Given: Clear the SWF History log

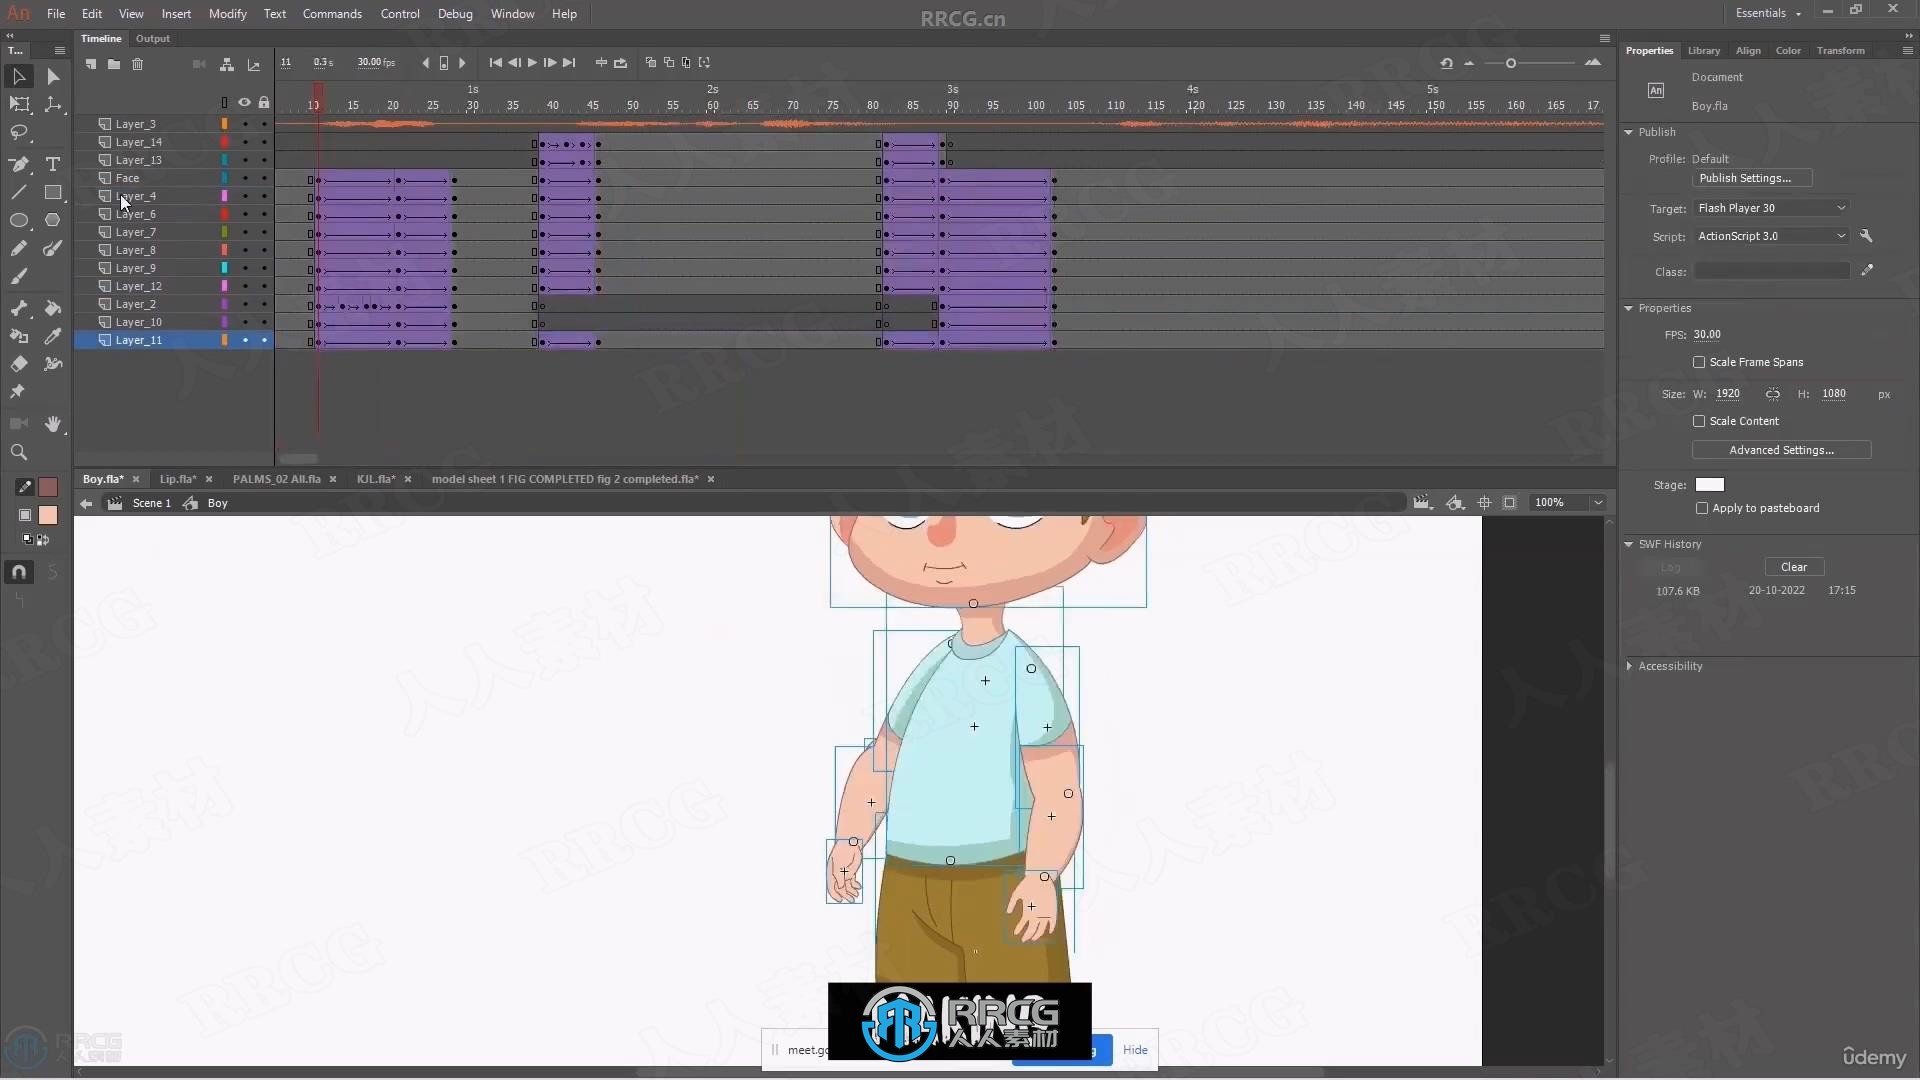Looking at the screenshot, I should coord(1794,567).
